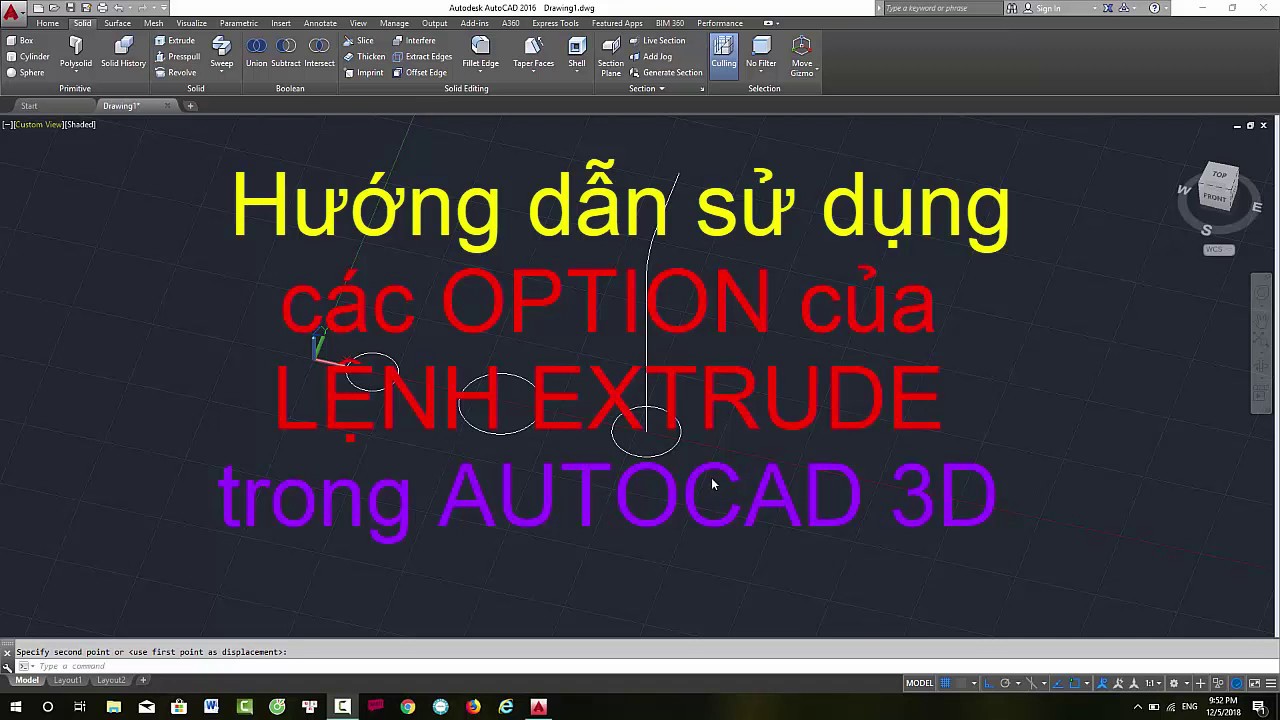The width and height of the screenshot is (1280, 720).
Task: Open the Custom View viewport label menu
Action: (x=40, y=125)
